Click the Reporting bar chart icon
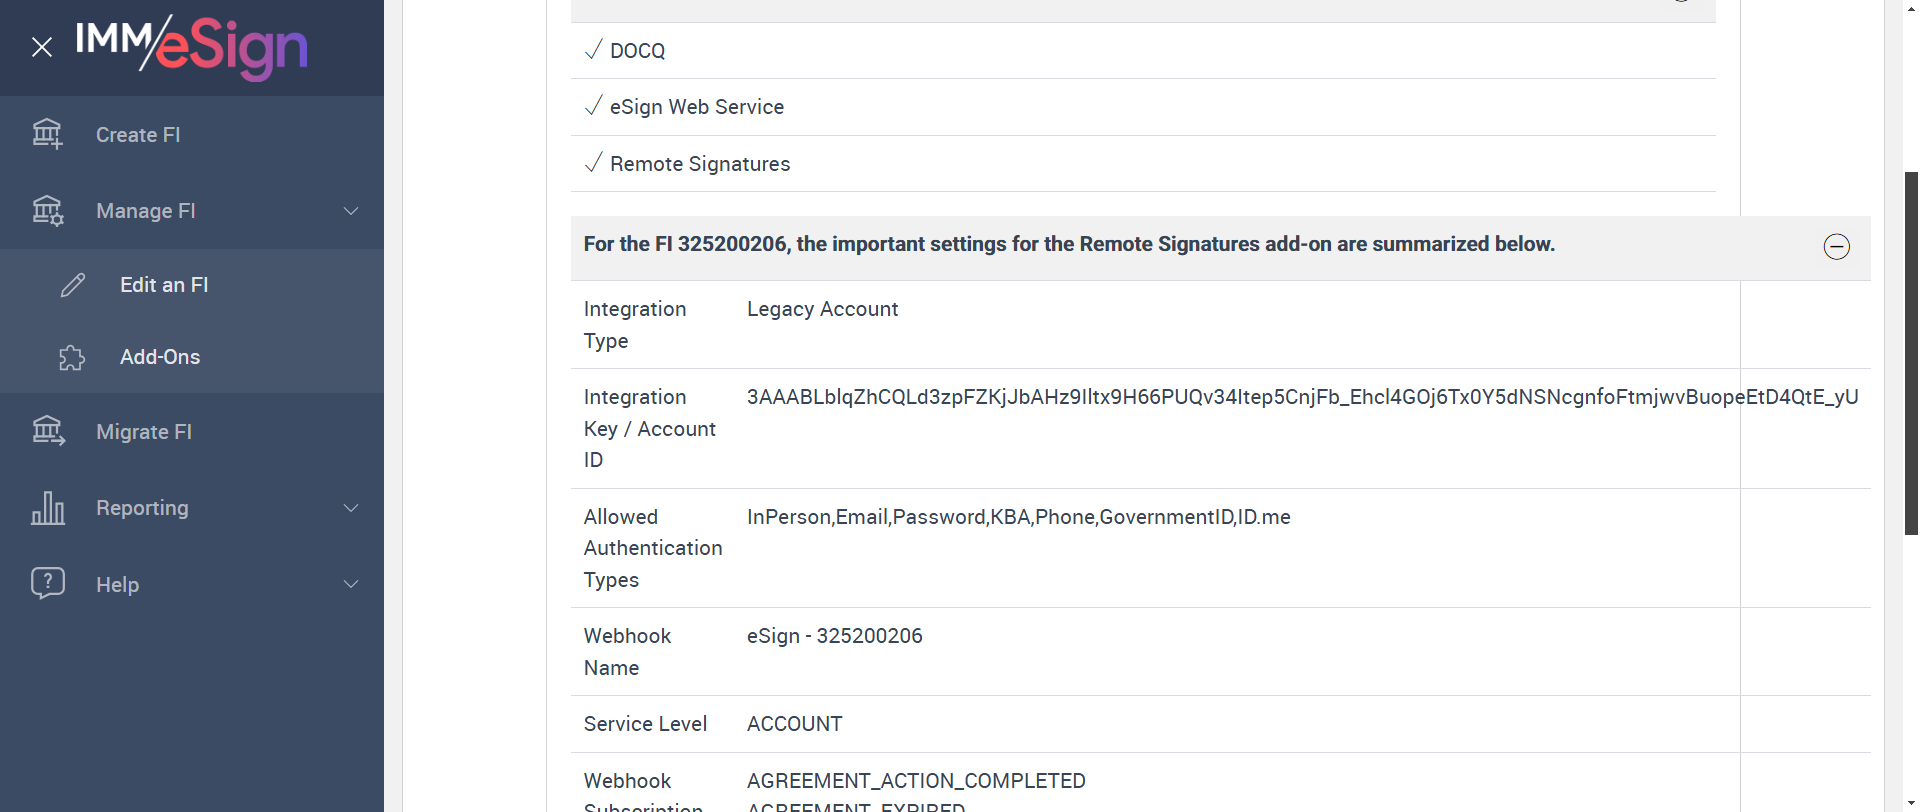Screen dimensions: 1920x812 click(47, 508)
